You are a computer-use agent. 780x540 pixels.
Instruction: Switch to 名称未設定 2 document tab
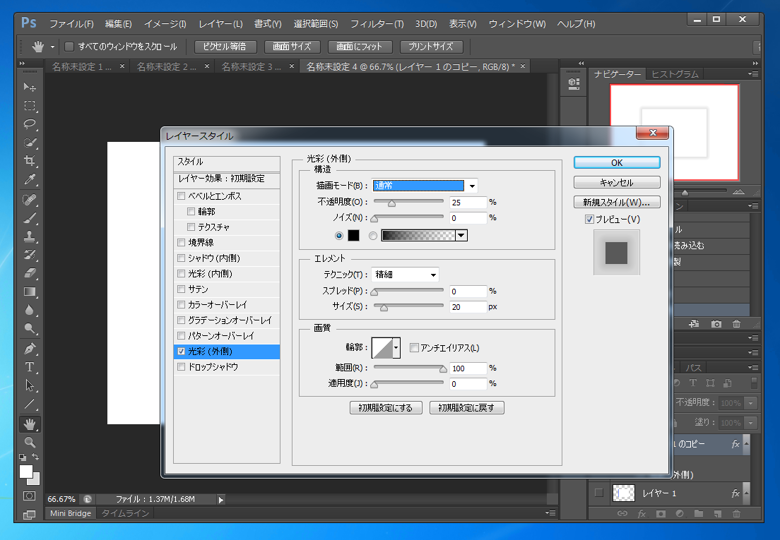click(167, 67)
